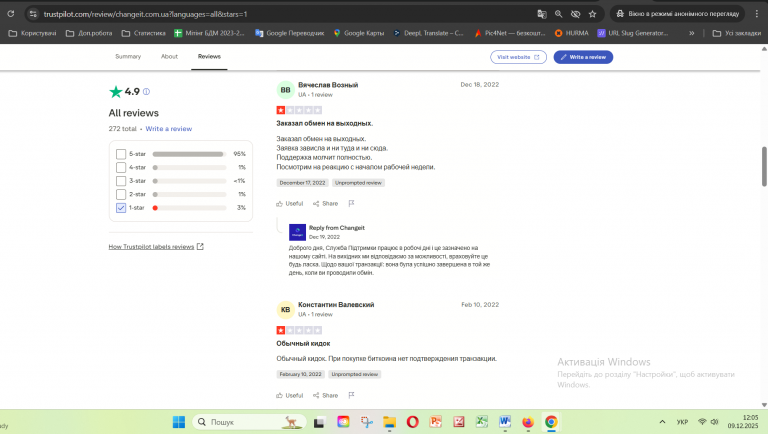The image size is (768, 434).
Task: Open the Користувачі bookmarks folder
Action: [32, 33]
